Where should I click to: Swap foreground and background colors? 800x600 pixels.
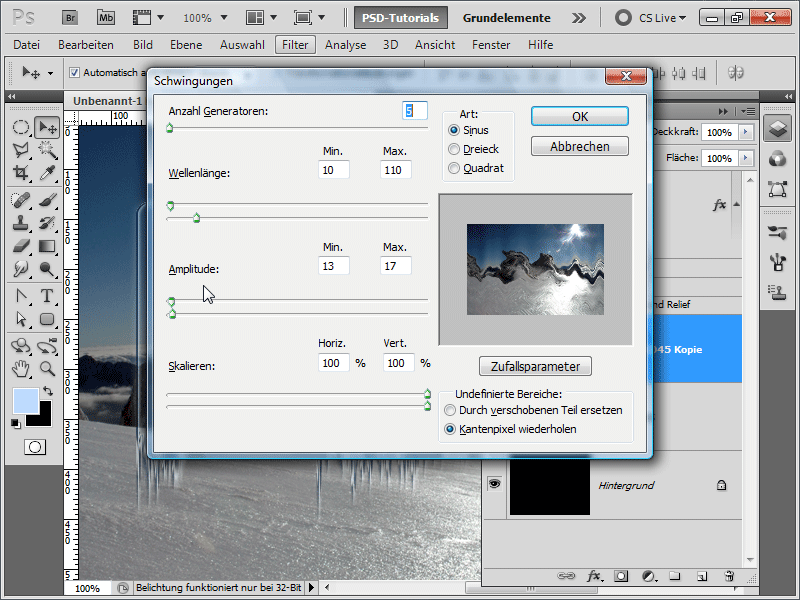pos(48,391)
